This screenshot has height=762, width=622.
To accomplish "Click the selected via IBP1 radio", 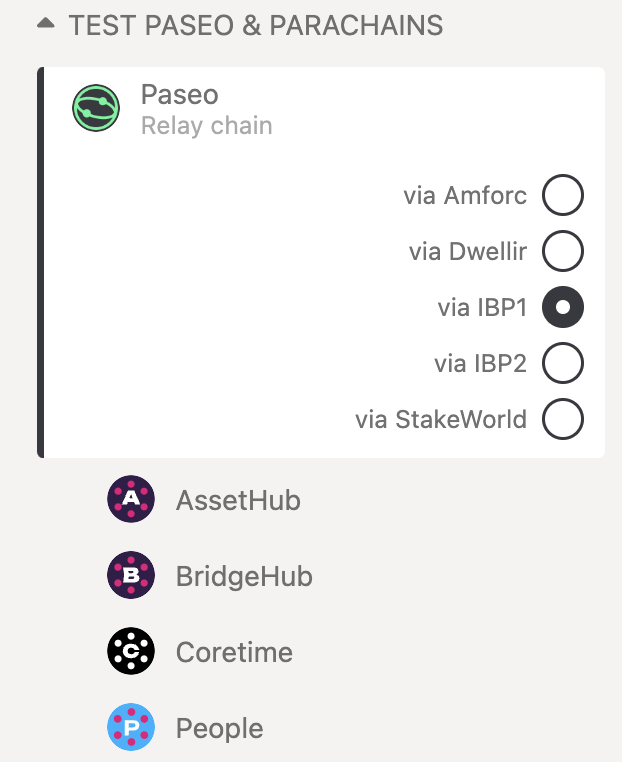I will coord(563,307).
